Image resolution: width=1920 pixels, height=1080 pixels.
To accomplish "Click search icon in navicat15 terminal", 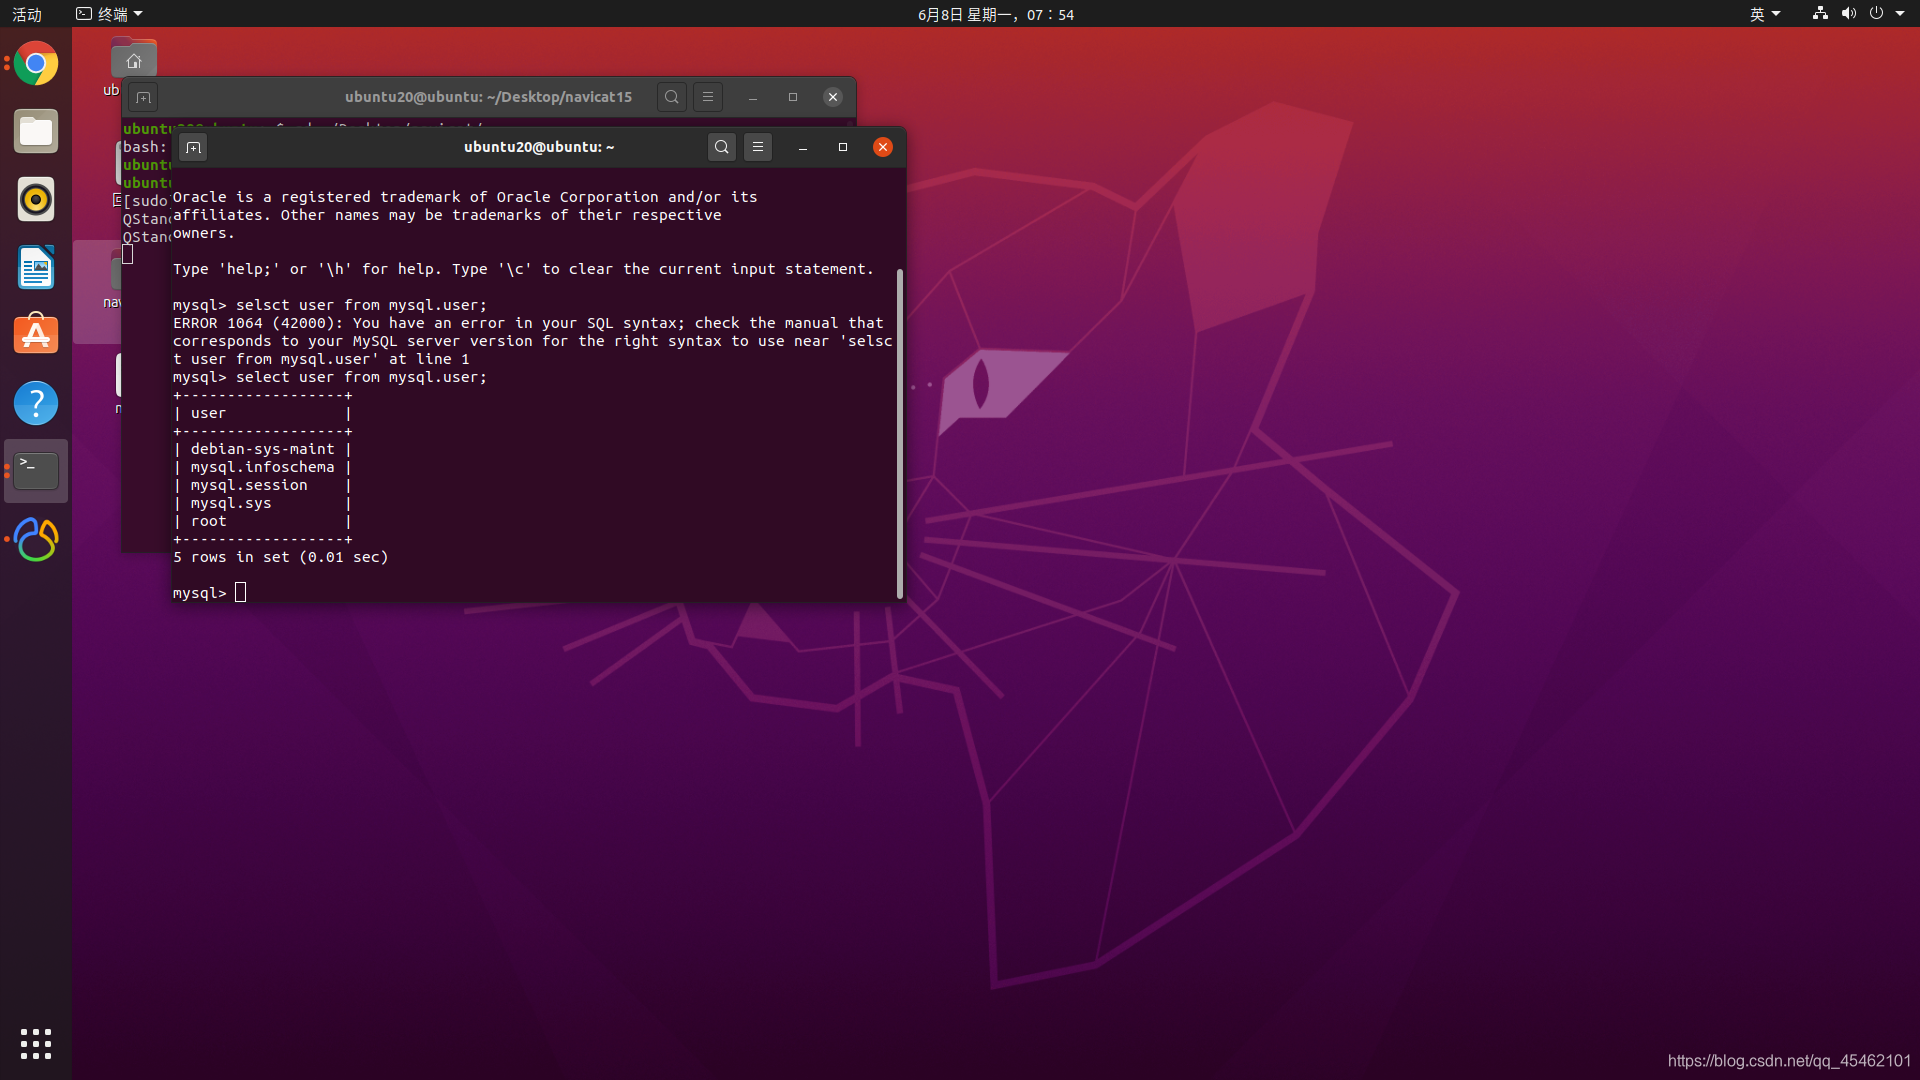I will point(672,97).
